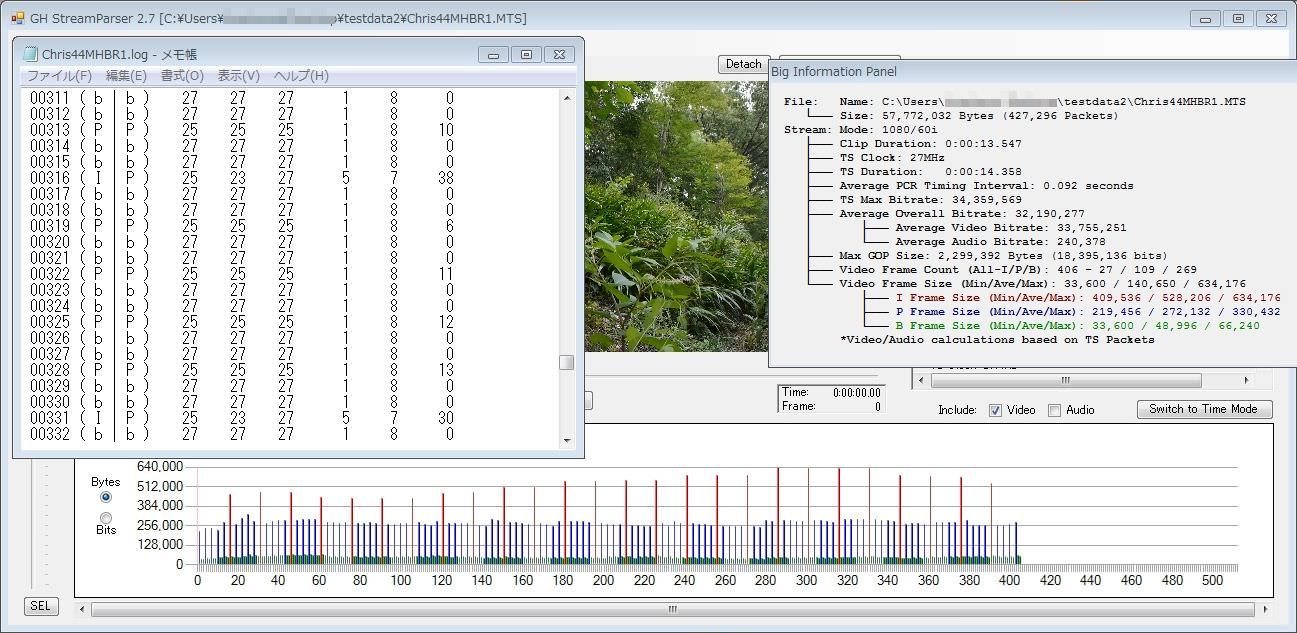The width and height of the screenshot is (1297, 633).
Task: Click the Notepad document icon in title bar
Action: 31,54
